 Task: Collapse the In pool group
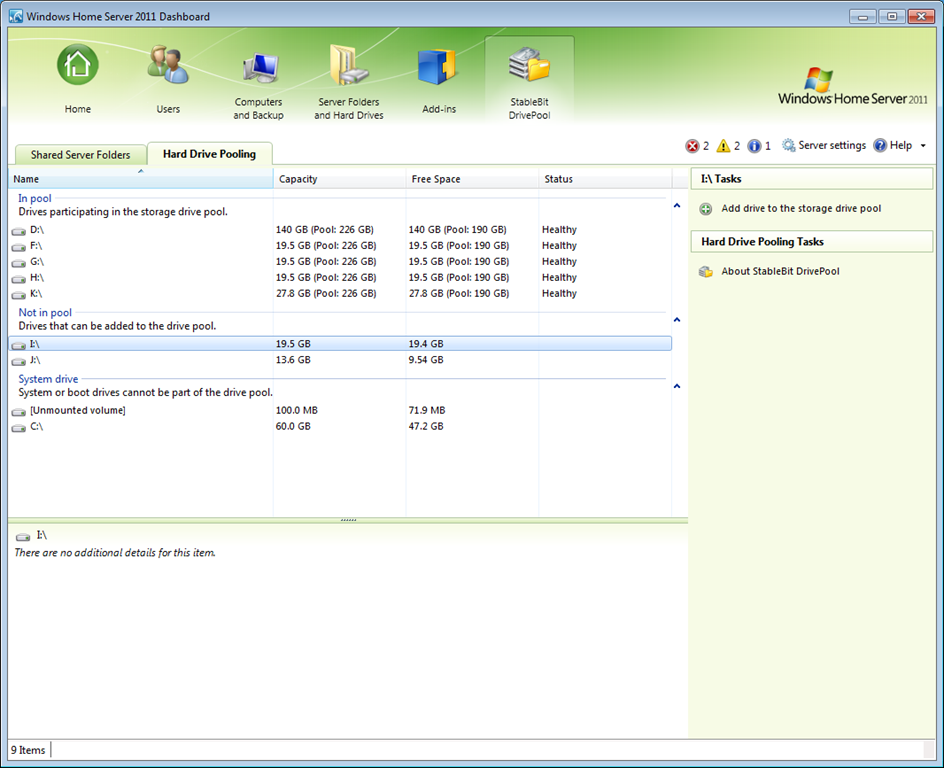tap(677, 206)
